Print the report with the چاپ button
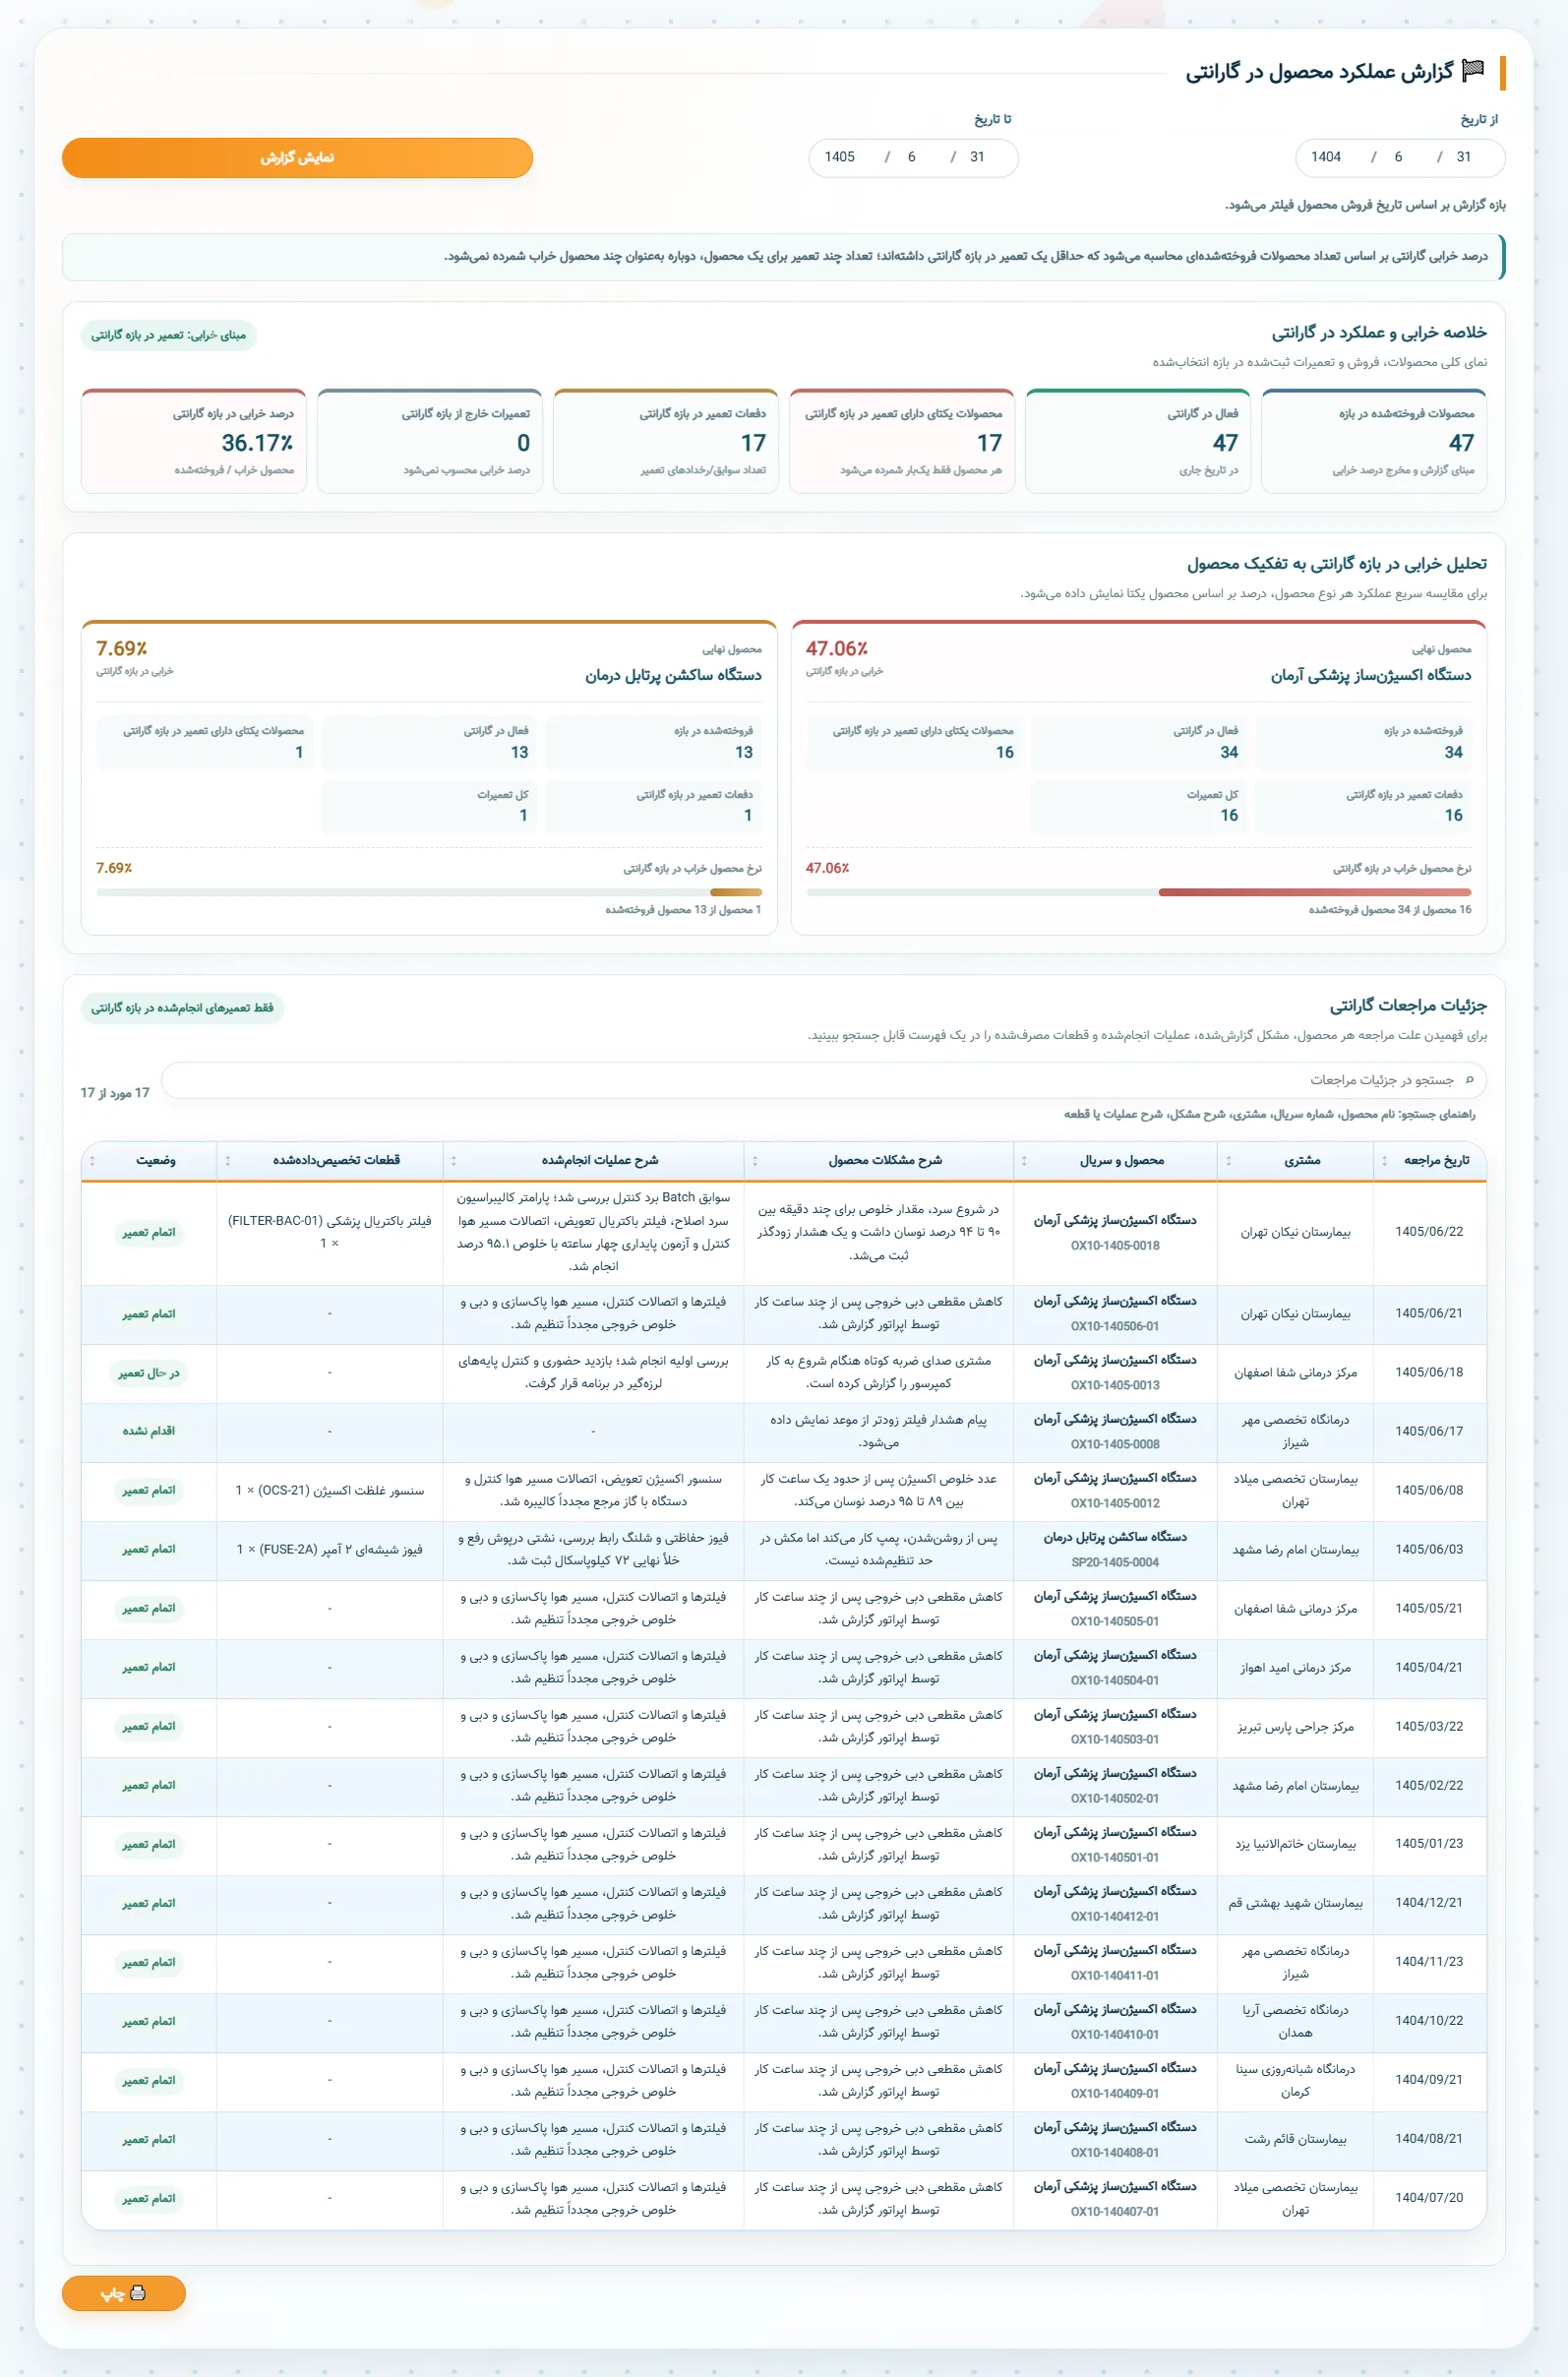The width and height of the screenshot is (1568, 2377). (124, 2293)
